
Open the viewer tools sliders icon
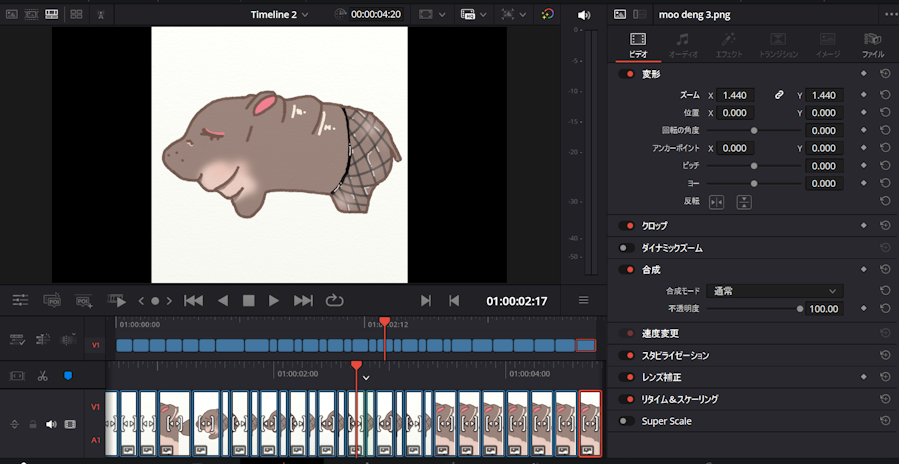(x=20, y=300)
